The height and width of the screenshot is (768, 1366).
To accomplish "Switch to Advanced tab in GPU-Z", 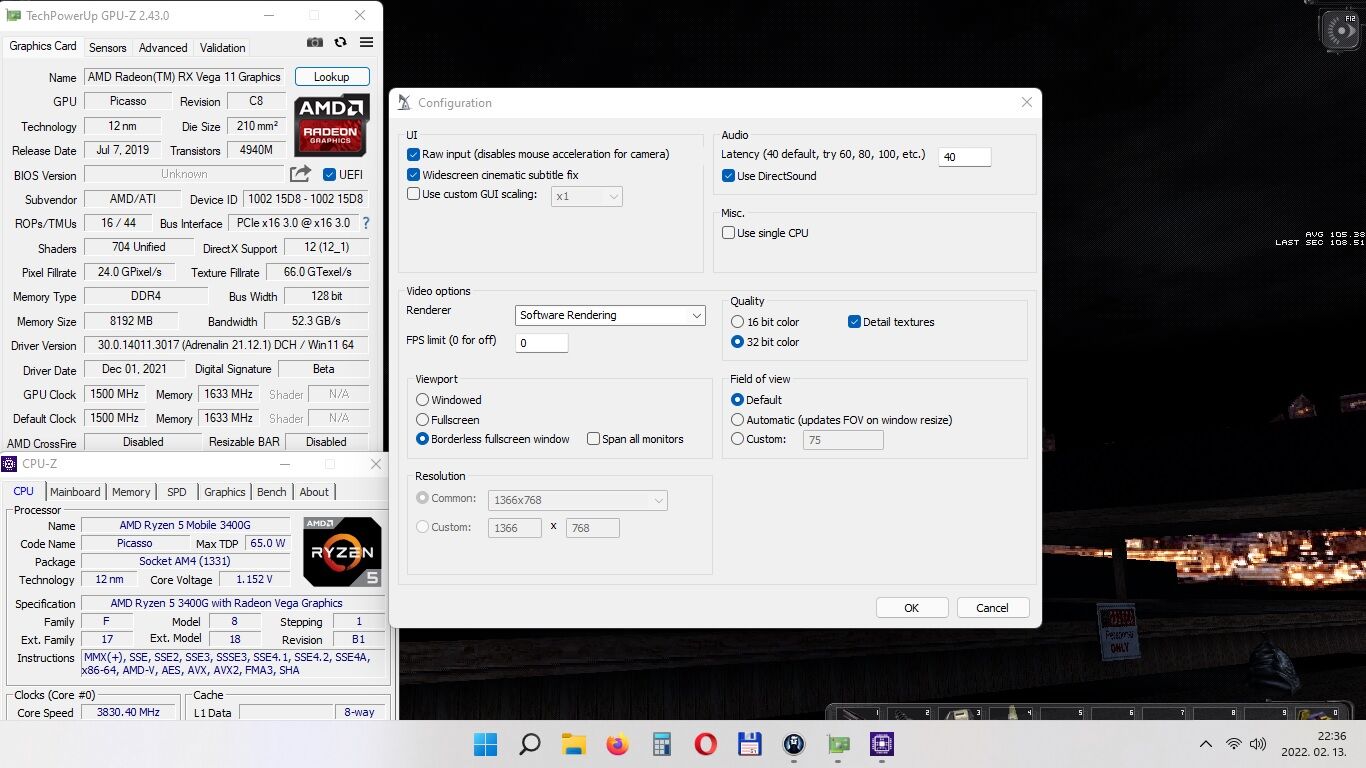I will tap(163, 47).
